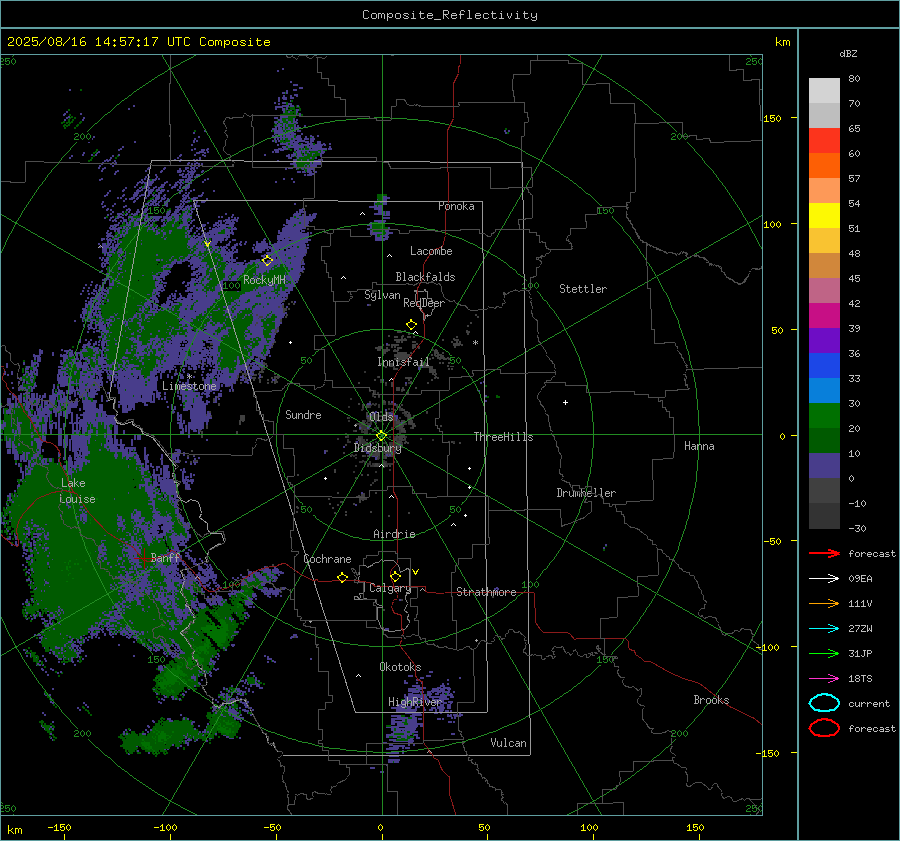Select the Okotoks label

(400, 667)
